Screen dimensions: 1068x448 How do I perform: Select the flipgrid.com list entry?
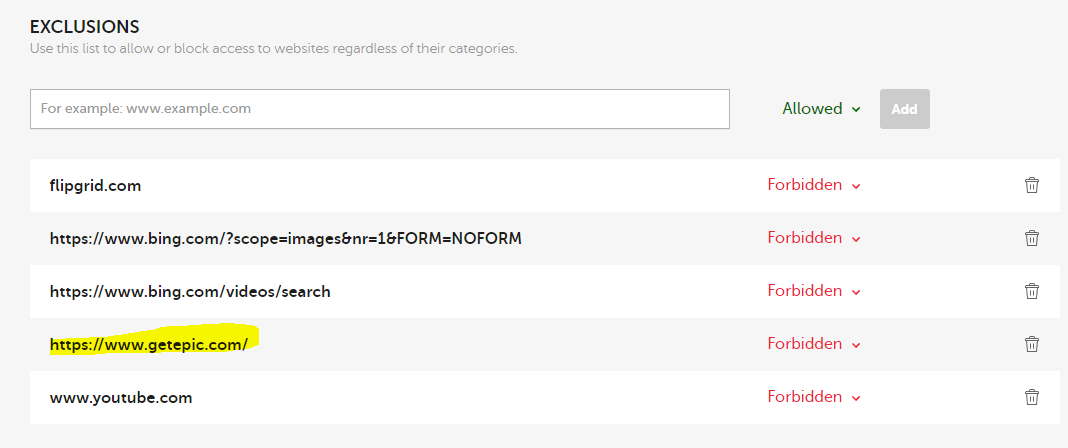pos(95,186)
